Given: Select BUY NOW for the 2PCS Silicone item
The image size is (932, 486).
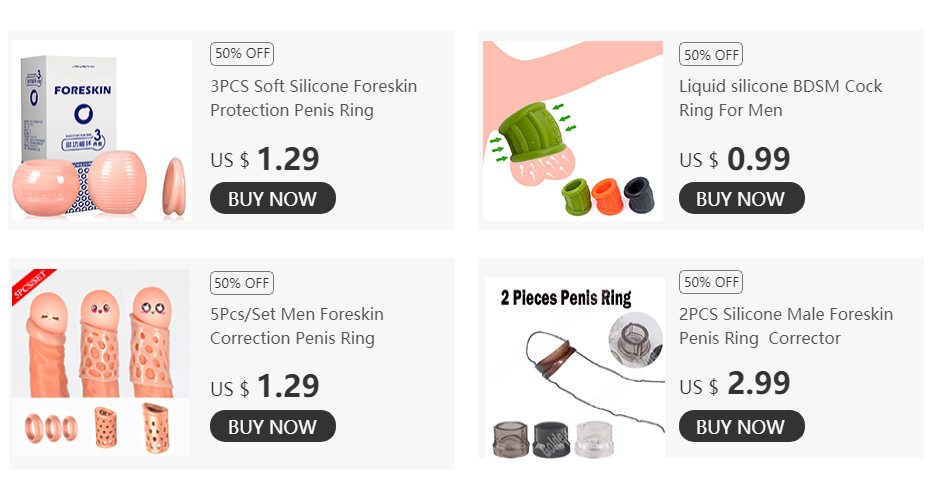Looking at the screenshot, I should (741, 426).
